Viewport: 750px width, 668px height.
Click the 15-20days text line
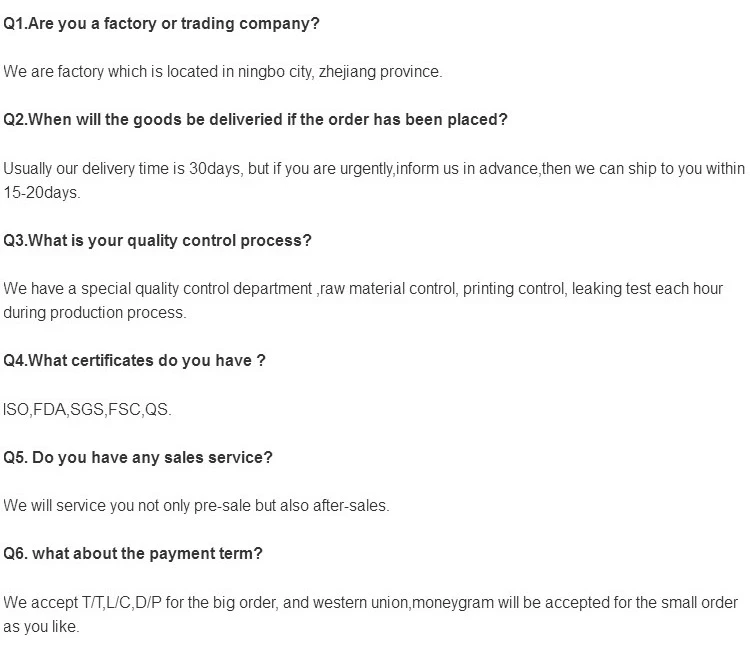click(42, 193)
